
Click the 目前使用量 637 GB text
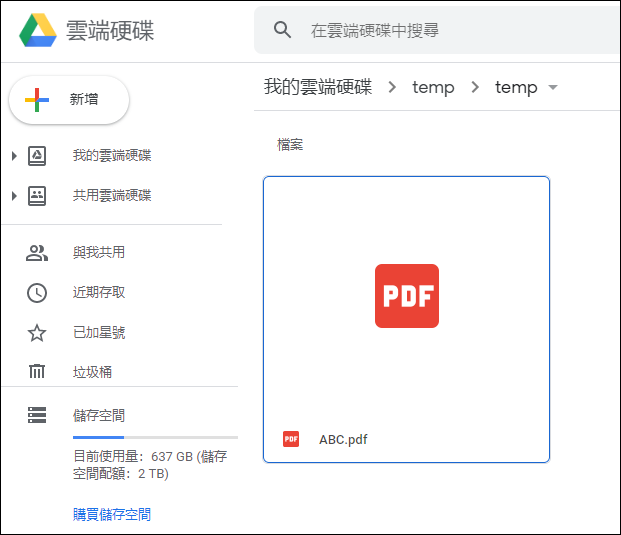tap(150, 465)
